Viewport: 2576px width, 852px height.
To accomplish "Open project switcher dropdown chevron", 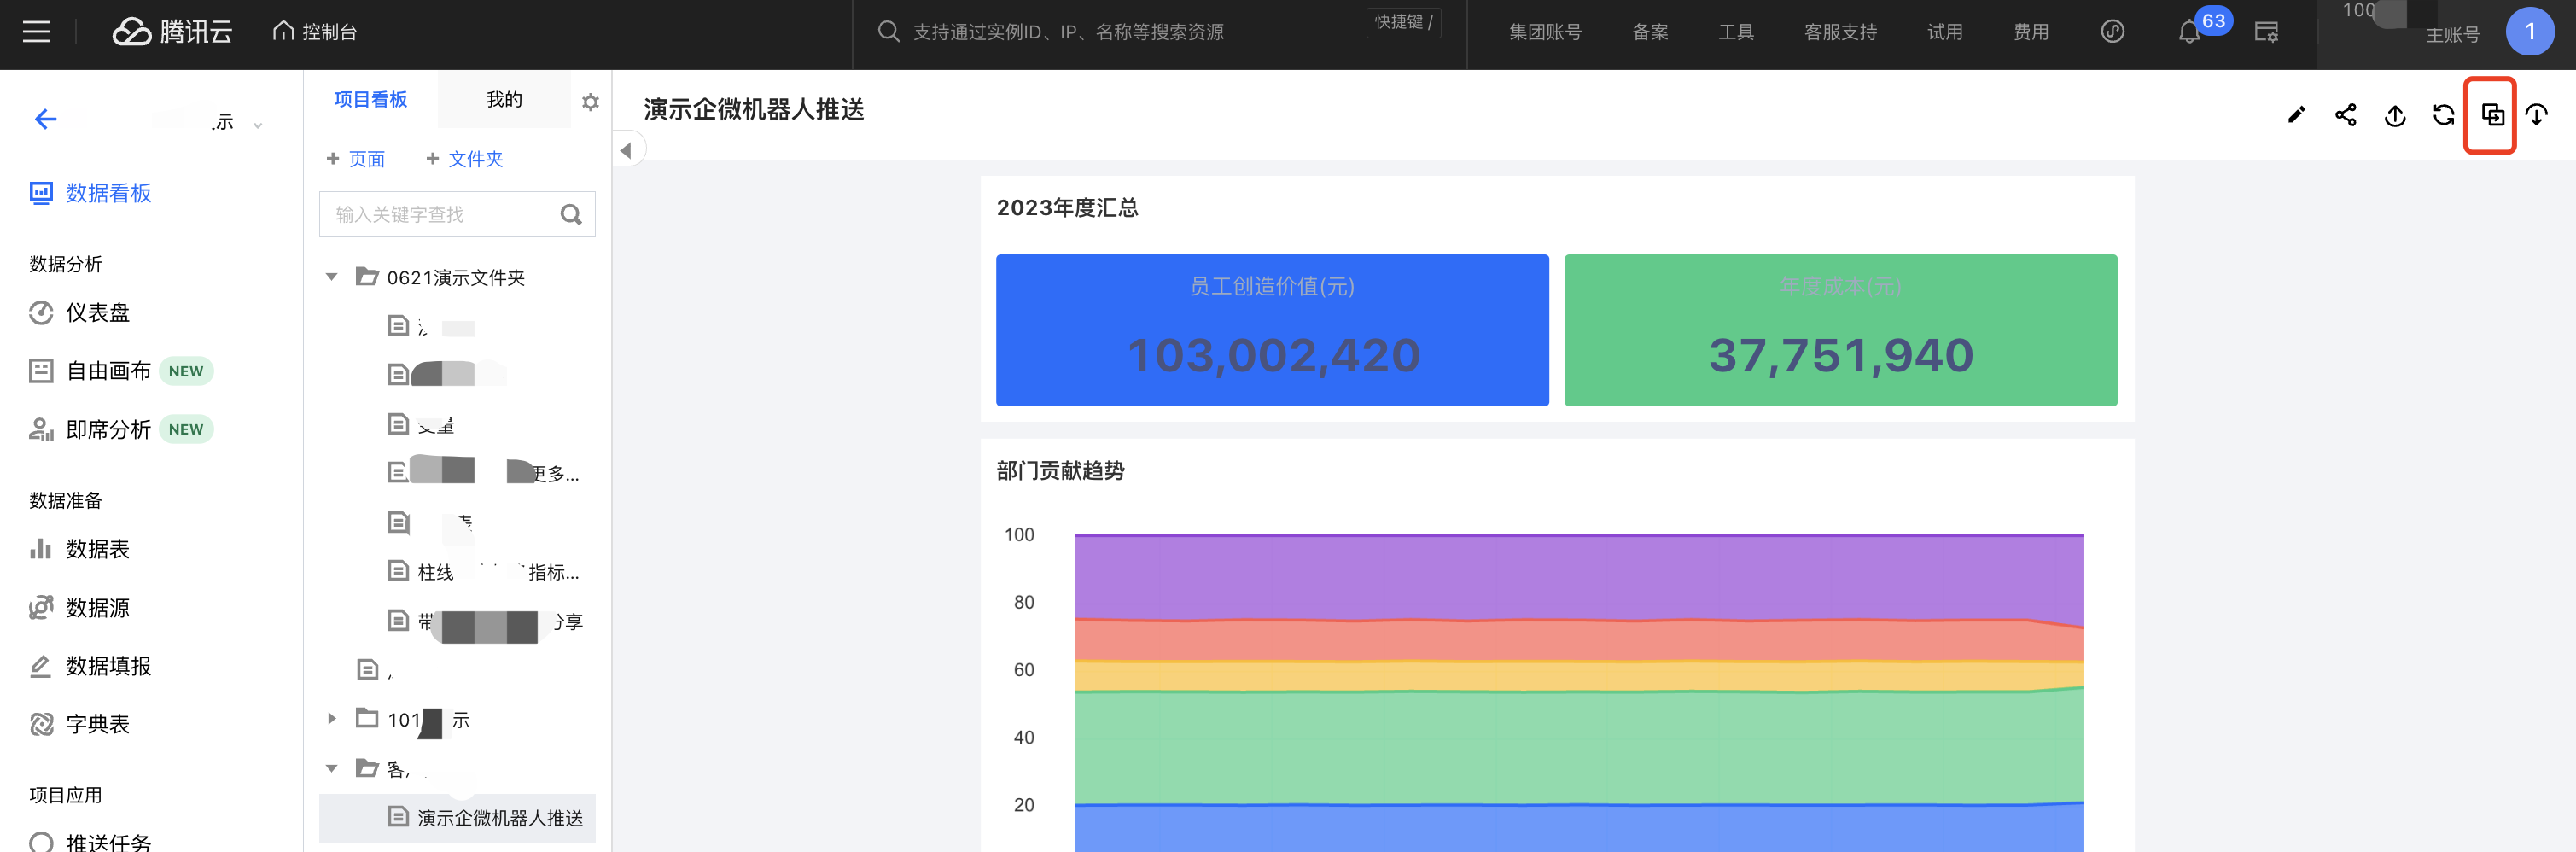I will click(258, 125).
